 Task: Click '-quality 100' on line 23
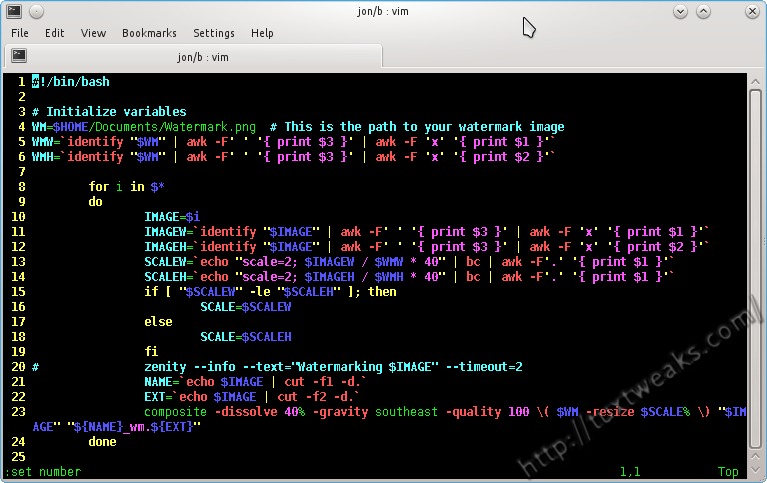(487, 412)
